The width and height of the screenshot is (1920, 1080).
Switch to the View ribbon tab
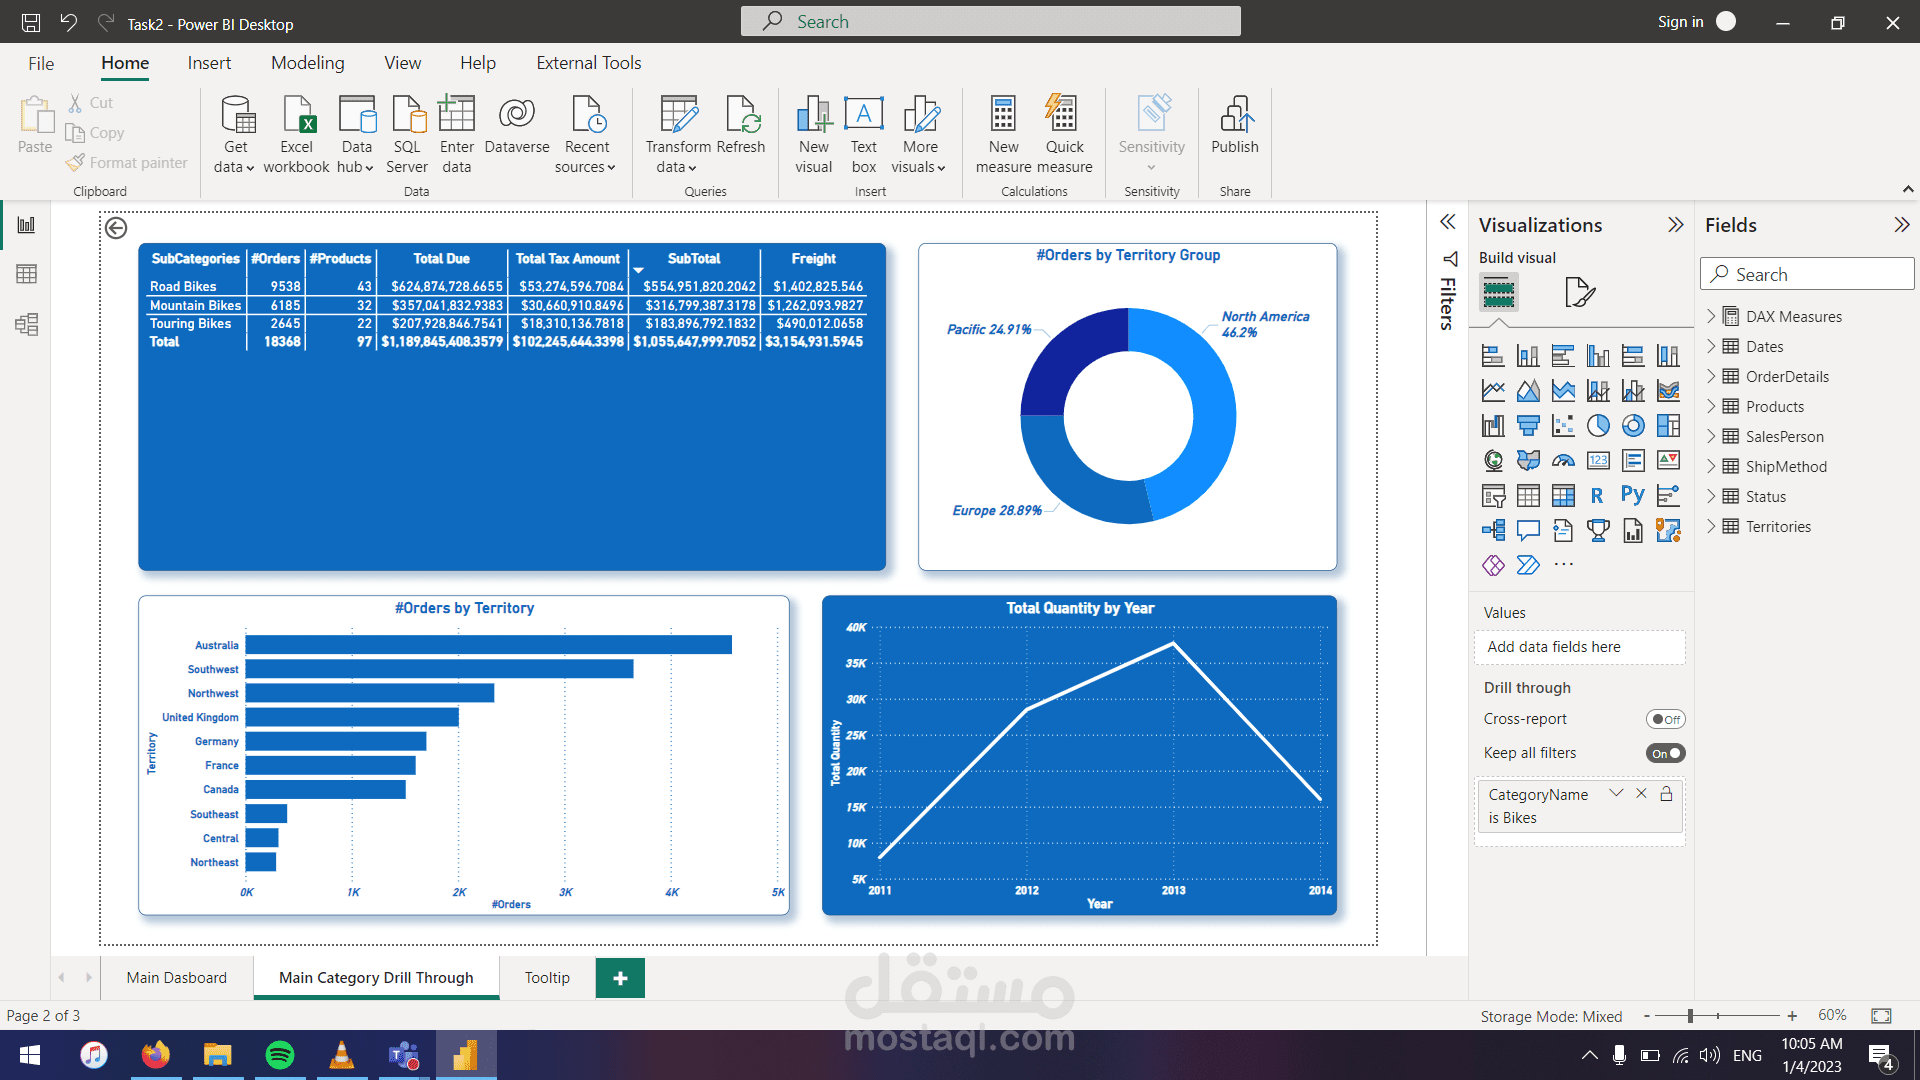[403, 63]
